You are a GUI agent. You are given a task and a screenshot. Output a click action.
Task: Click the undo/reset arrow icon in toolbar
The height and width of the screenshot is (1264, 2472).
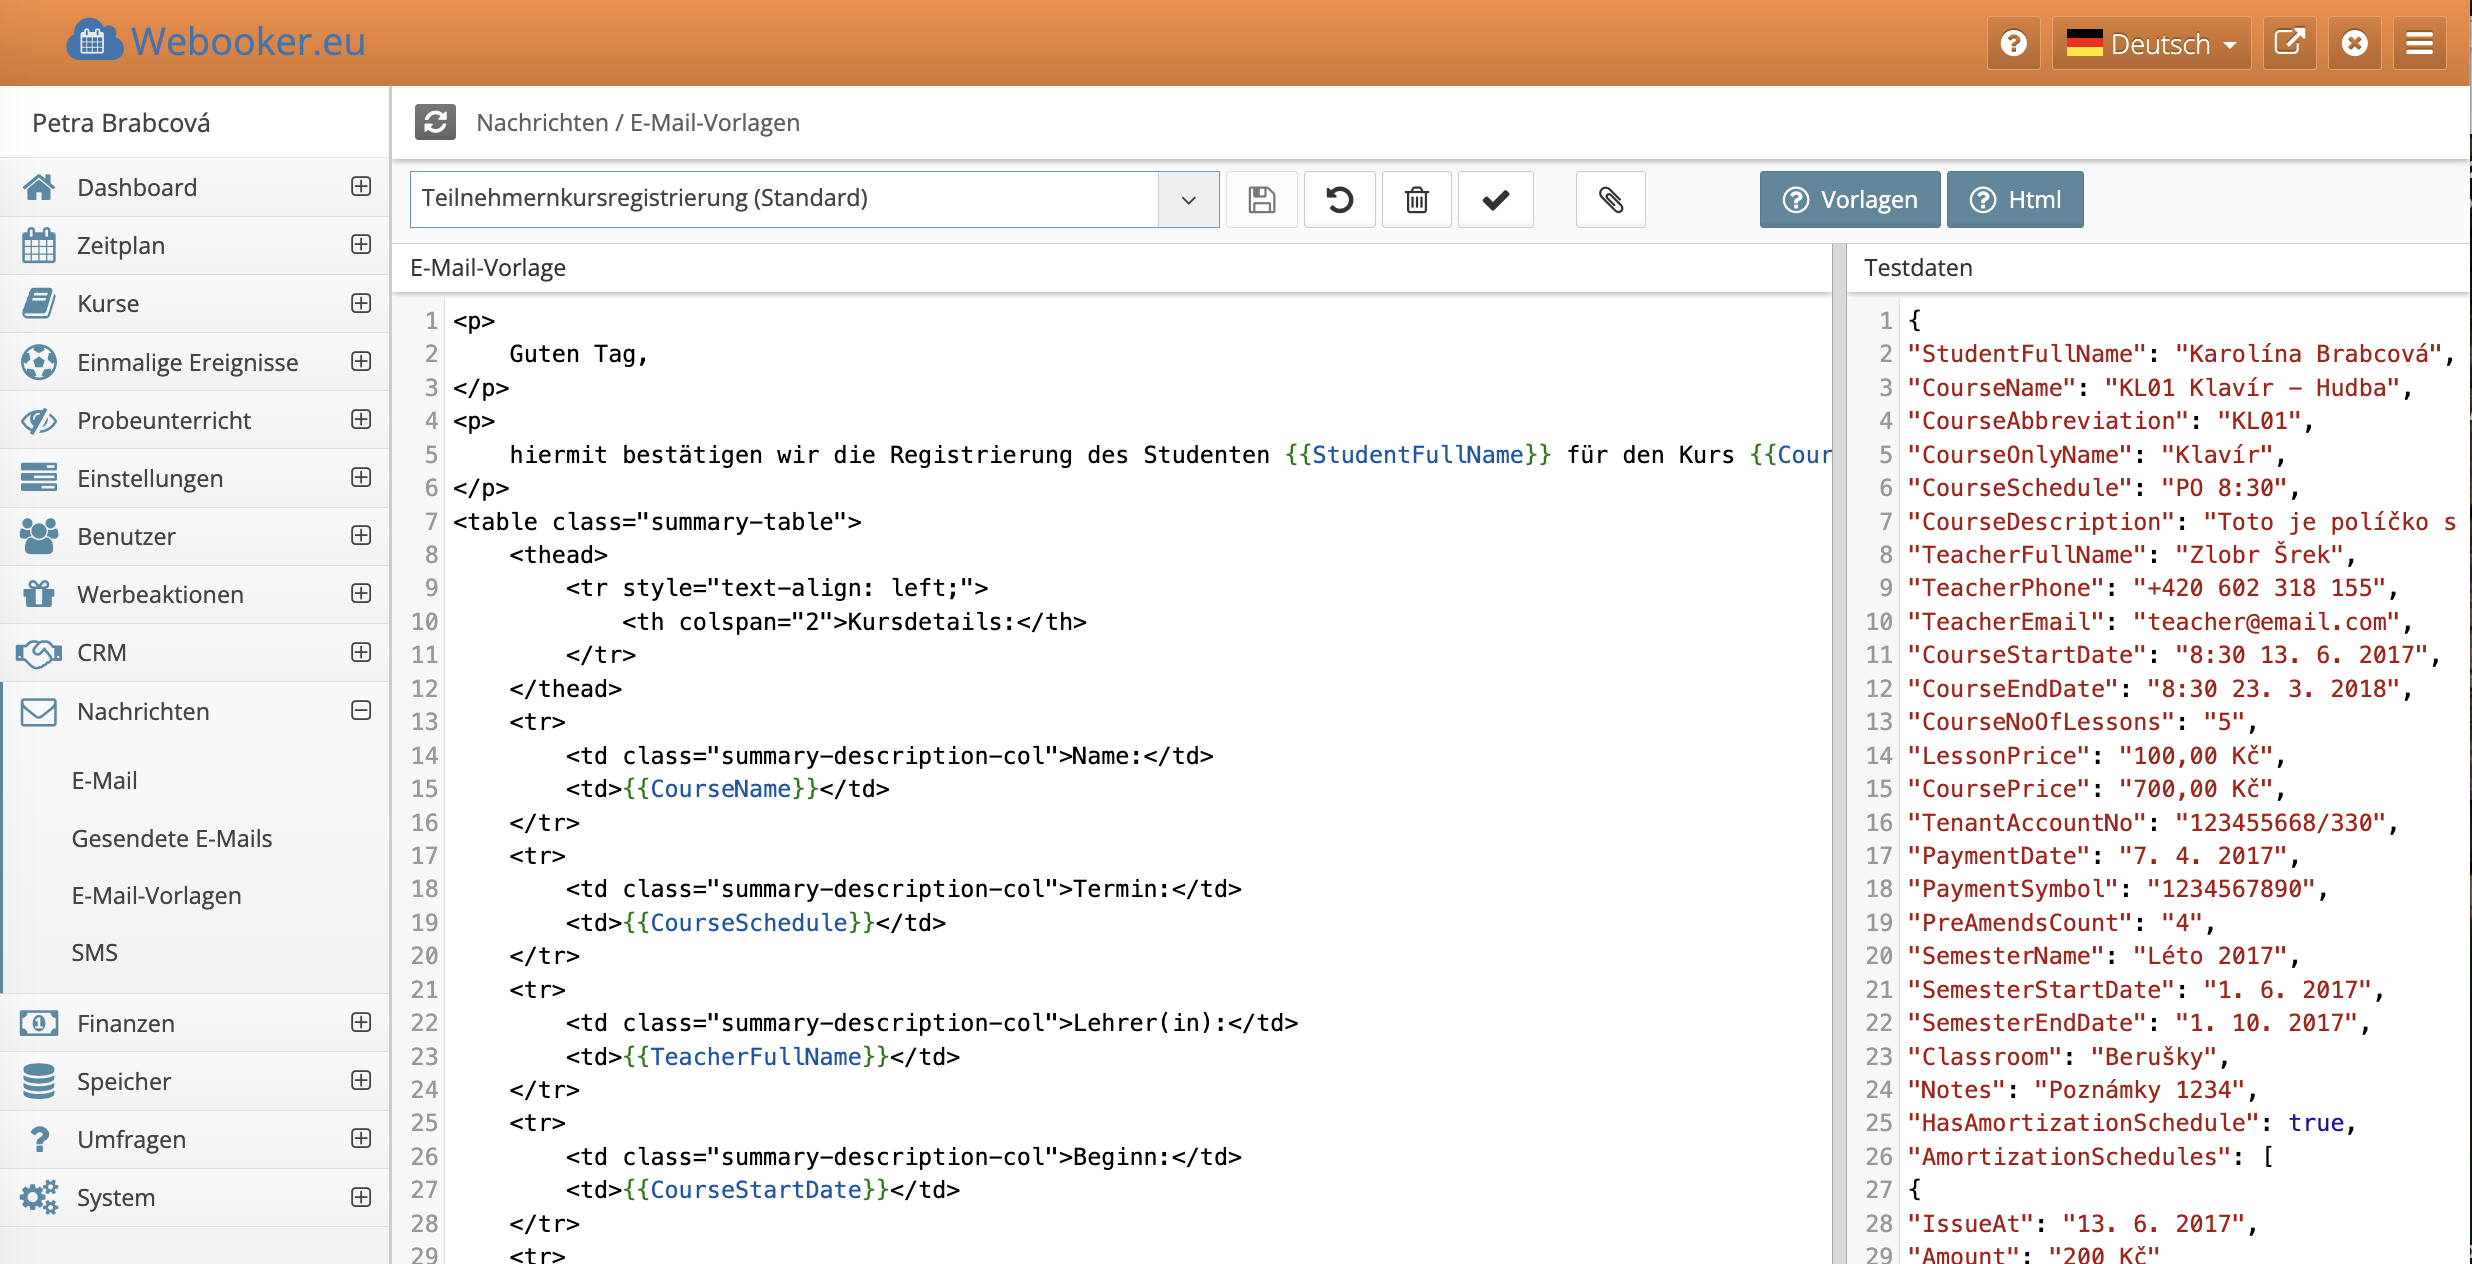point(1339,200)
